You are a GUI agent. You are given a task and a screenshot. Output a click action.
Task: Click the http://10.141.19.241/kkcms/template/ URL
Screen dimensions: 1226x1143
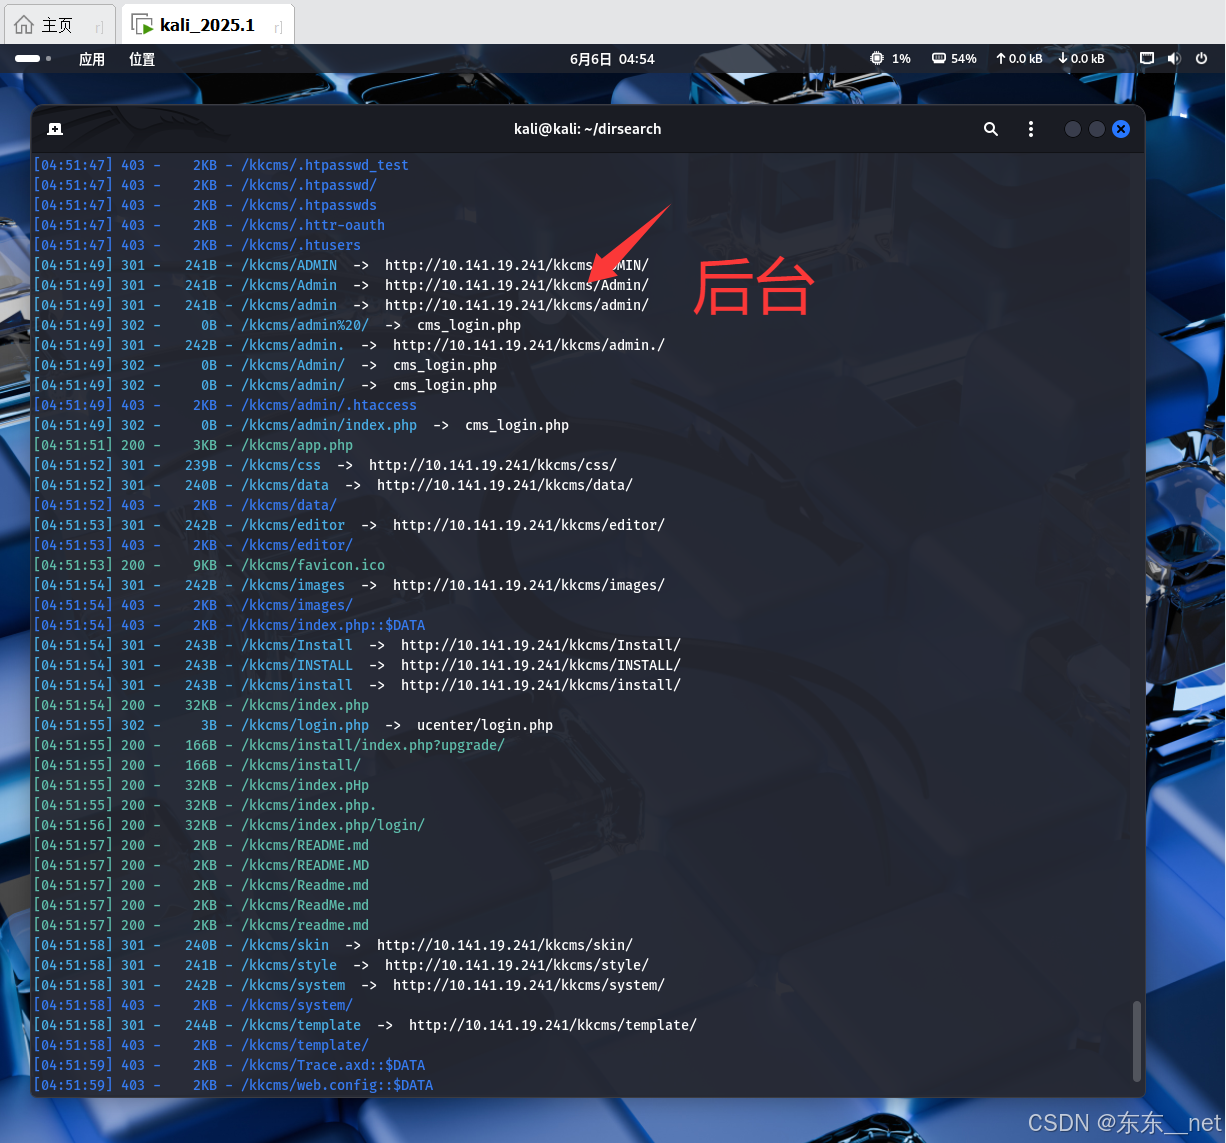(553, 1025)
